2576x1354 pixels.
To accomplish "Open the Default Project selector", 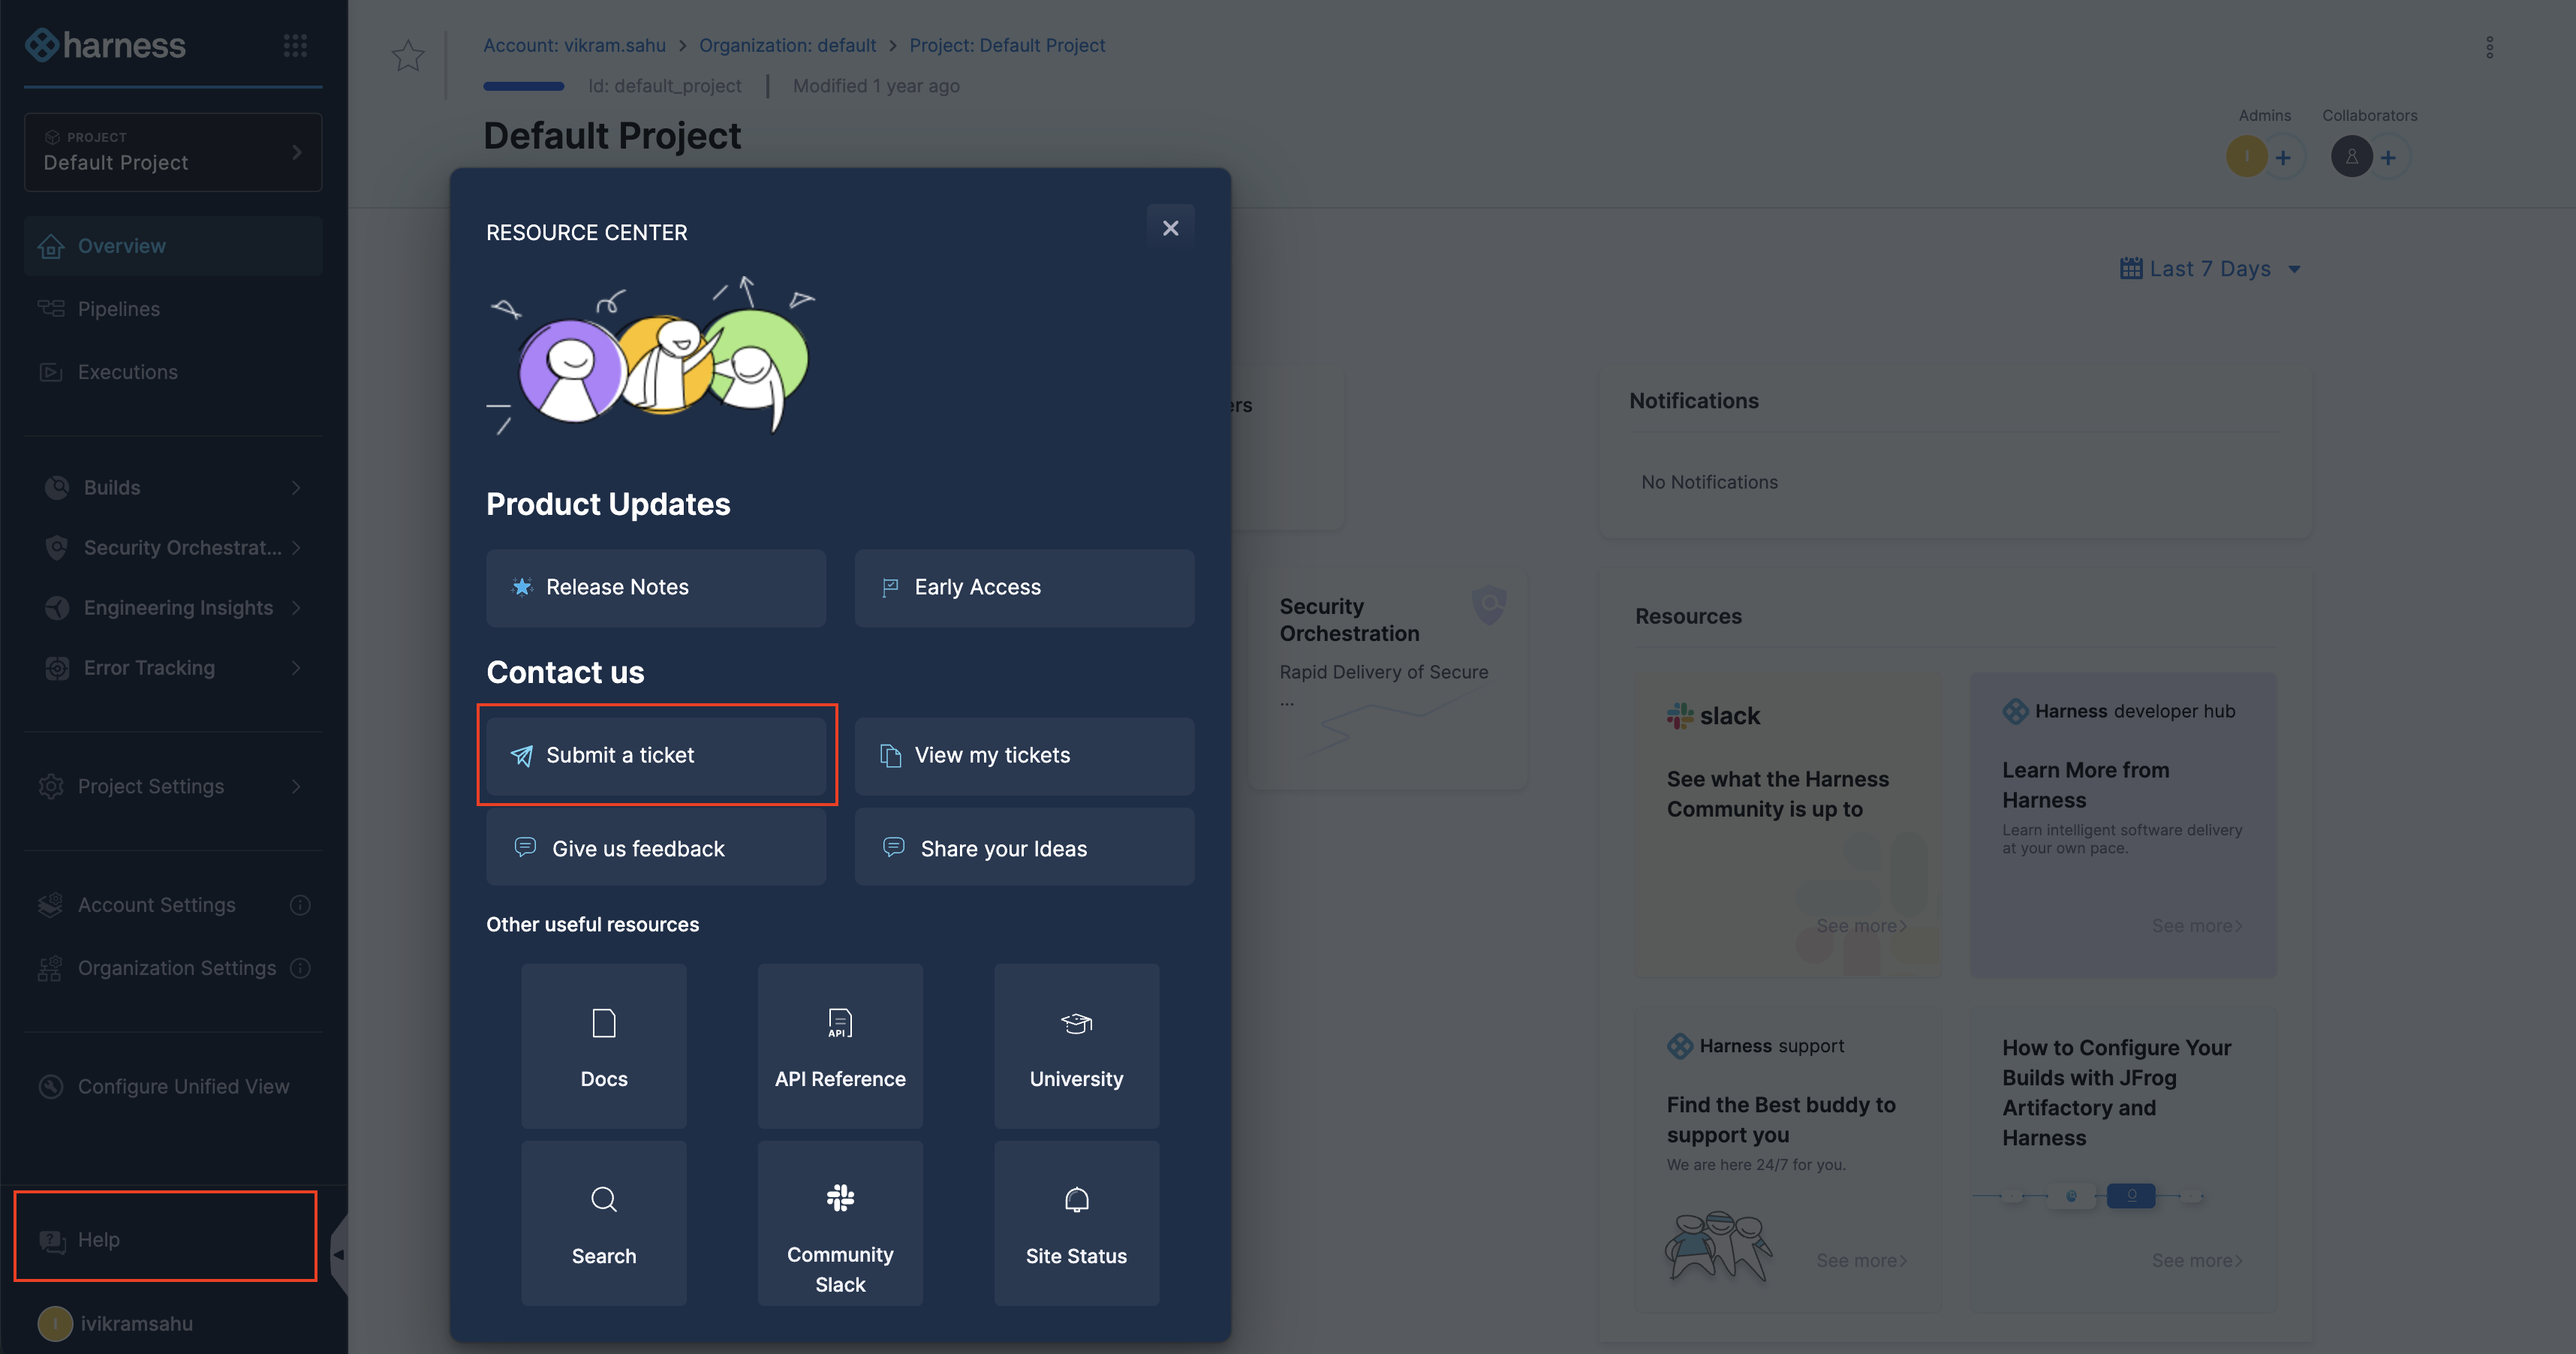I will click(x=172, y=152).
